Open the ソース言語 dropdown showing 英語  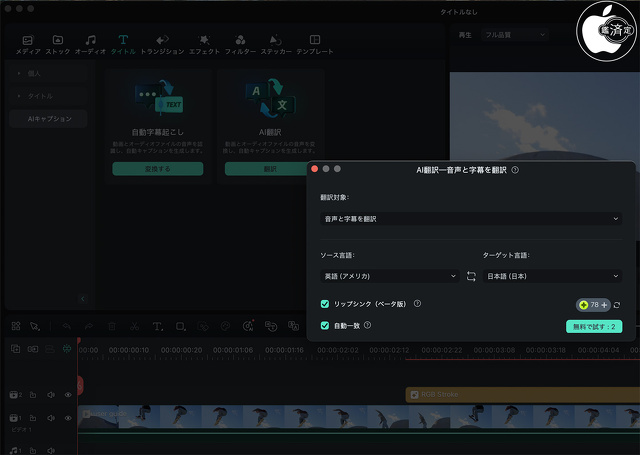coord(390,276)
